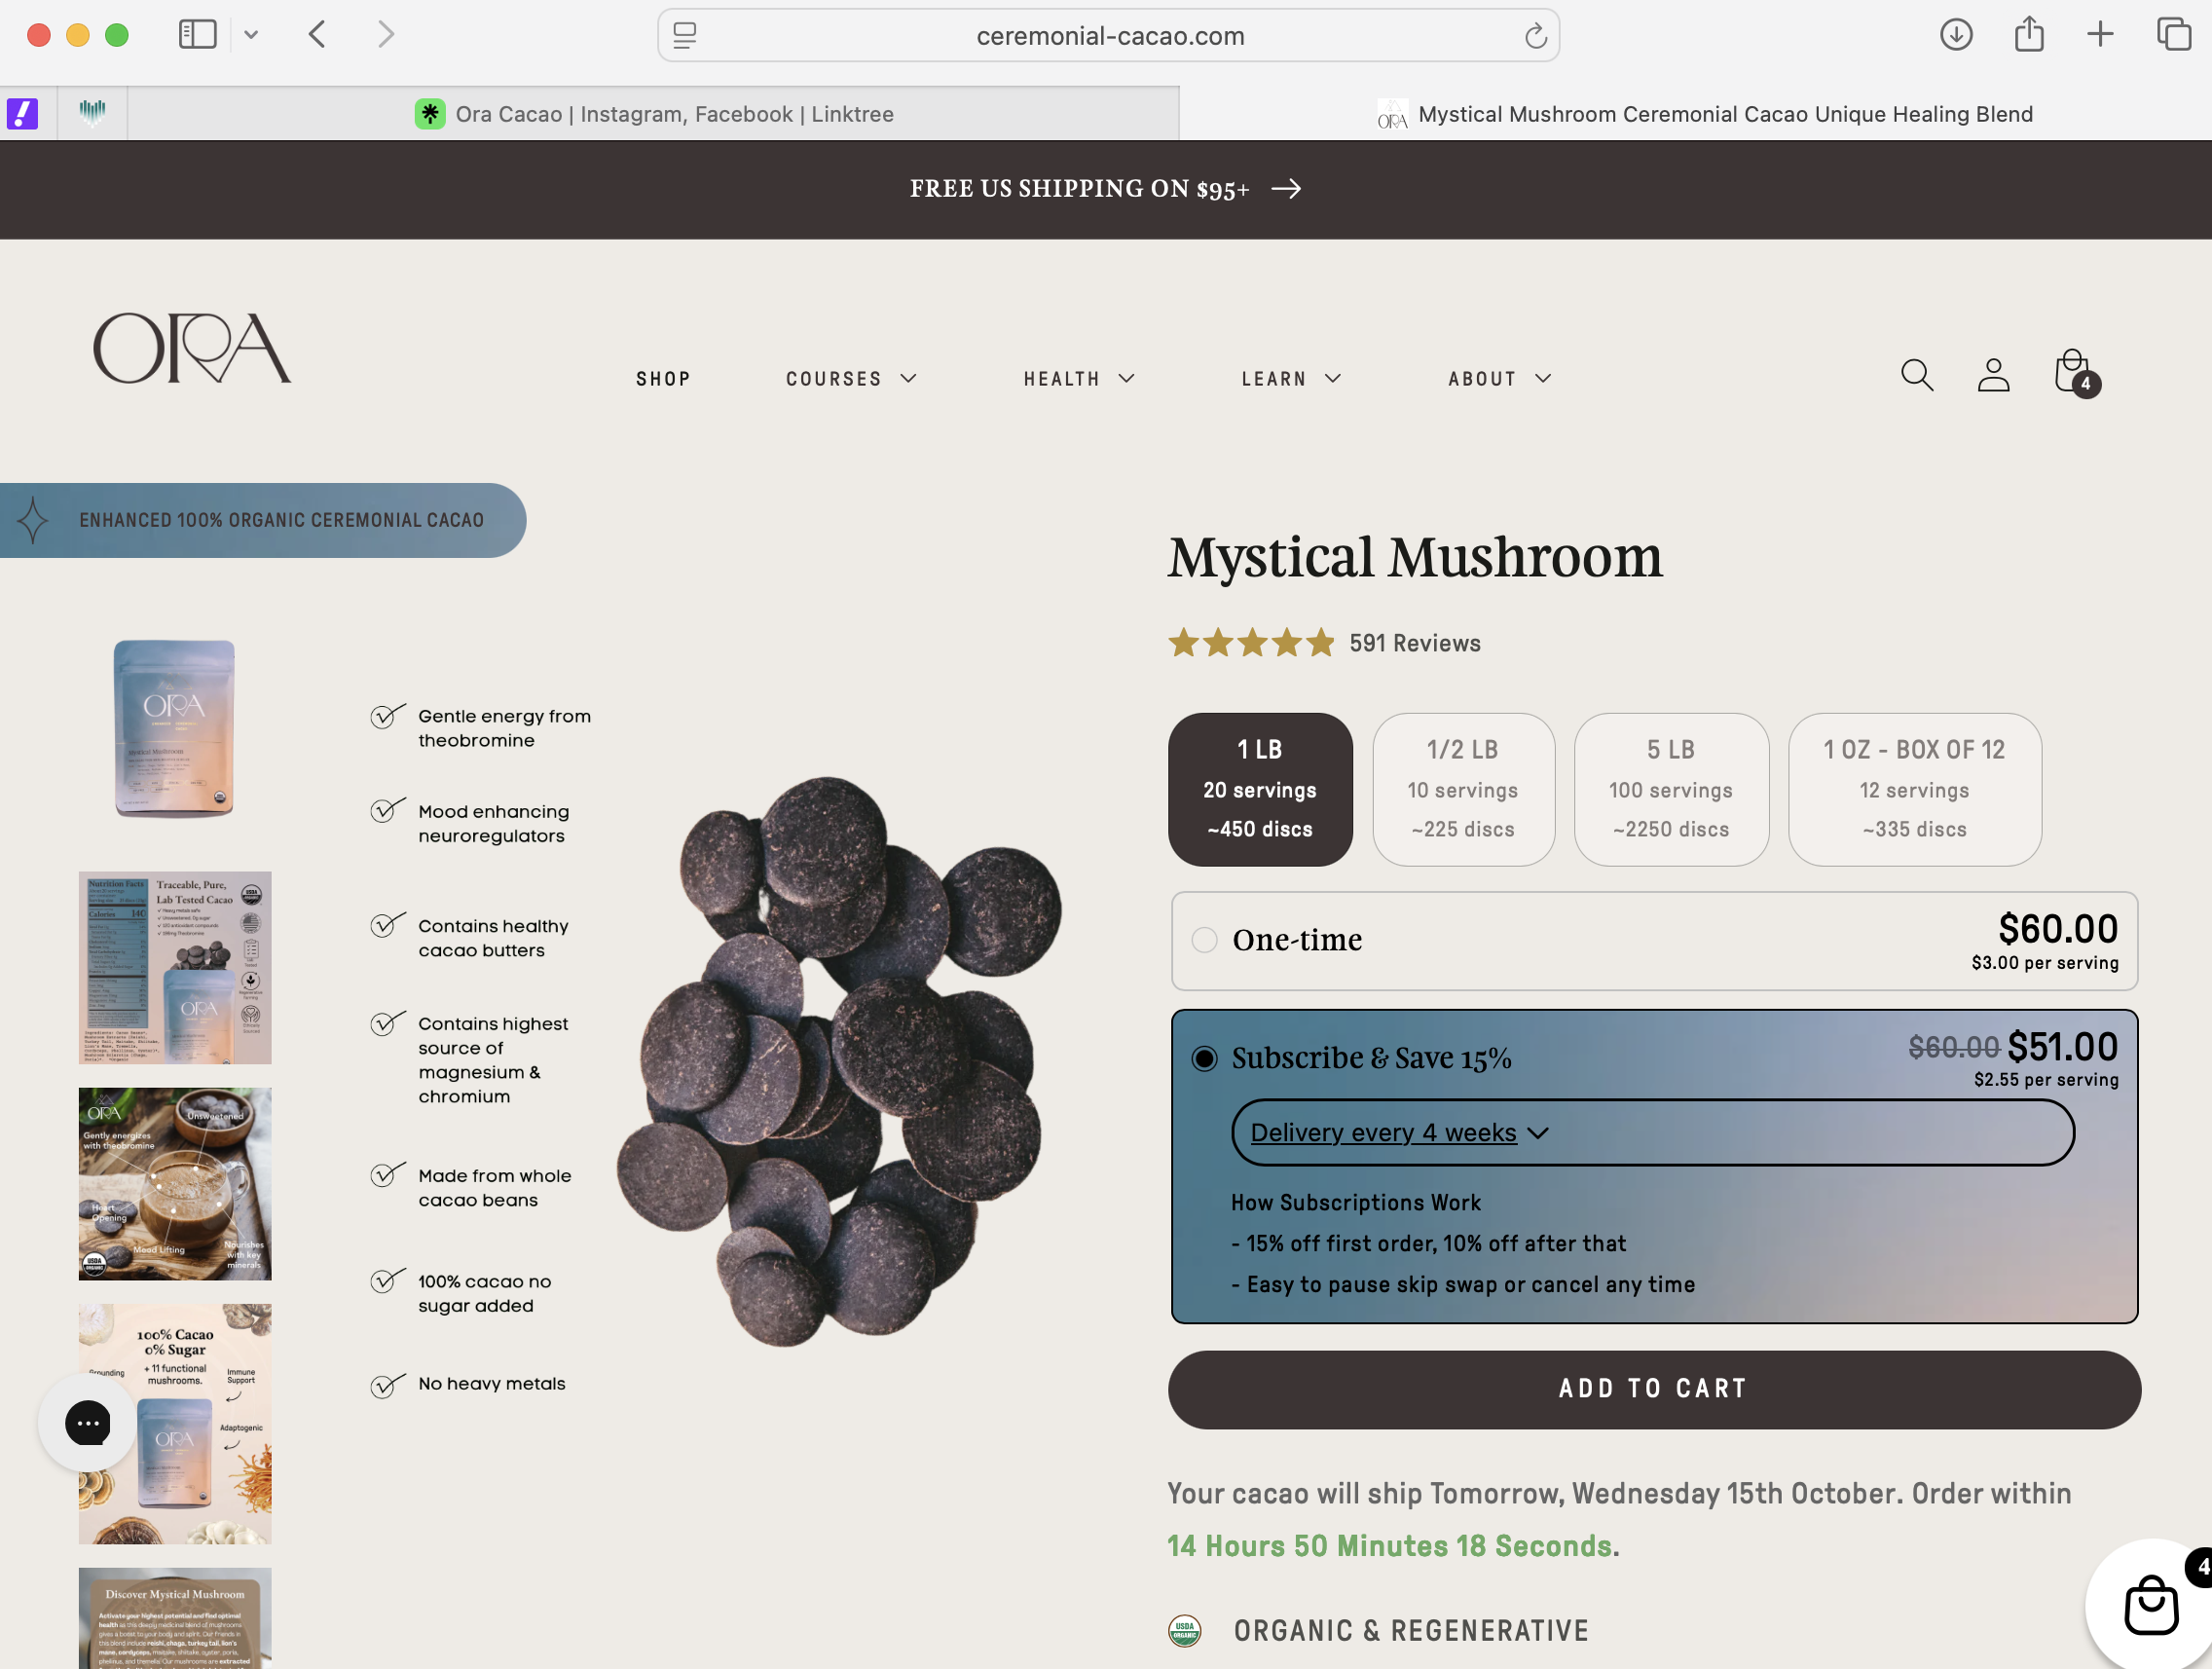Choose the 1/2 LB size option

(1463, 789)
